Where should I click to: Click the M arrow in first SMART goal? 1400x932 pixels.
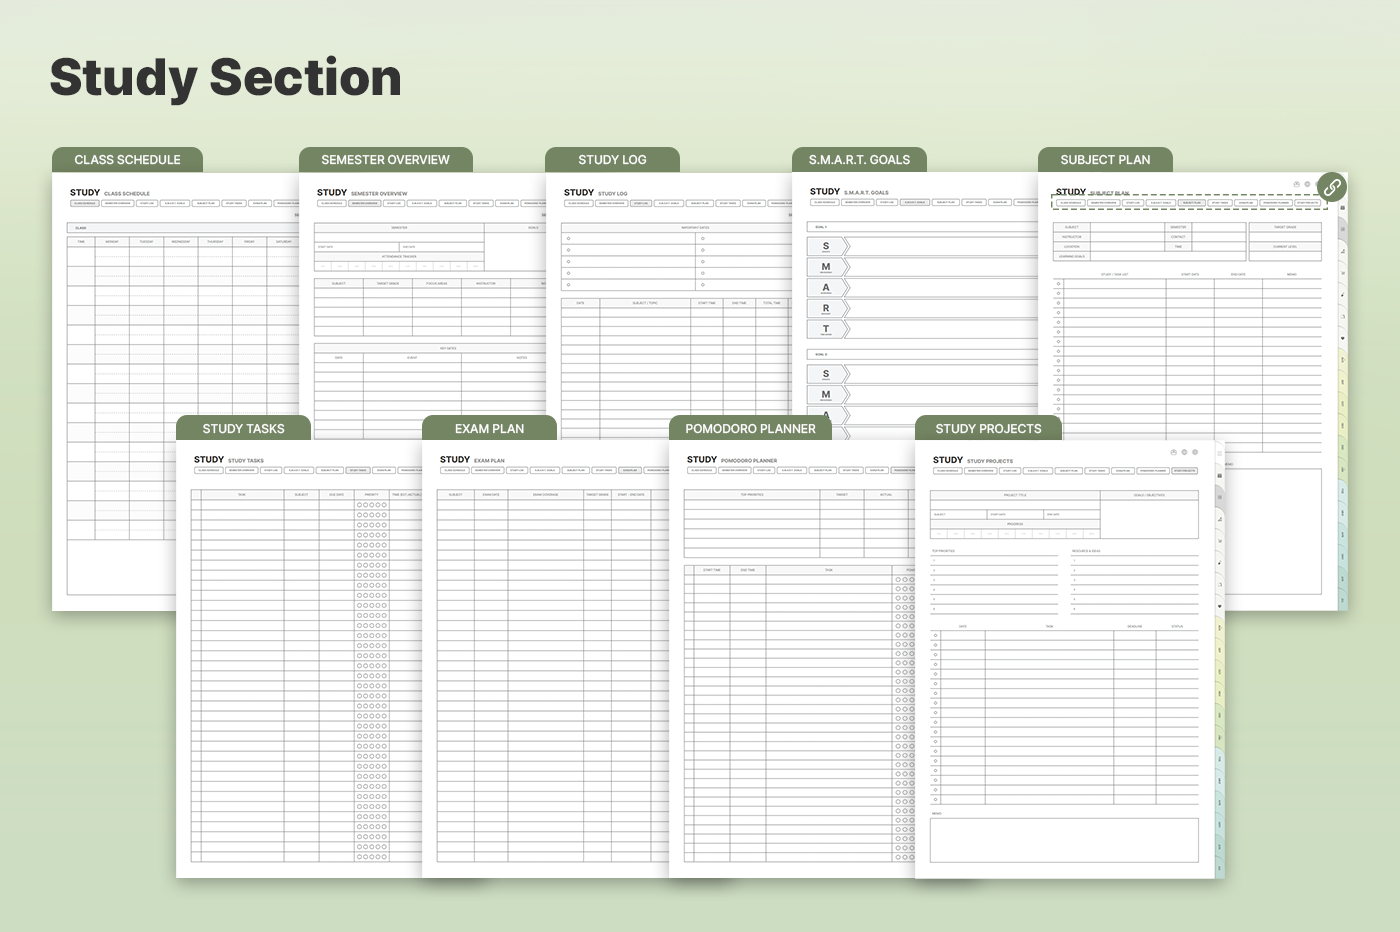[828, 267]
